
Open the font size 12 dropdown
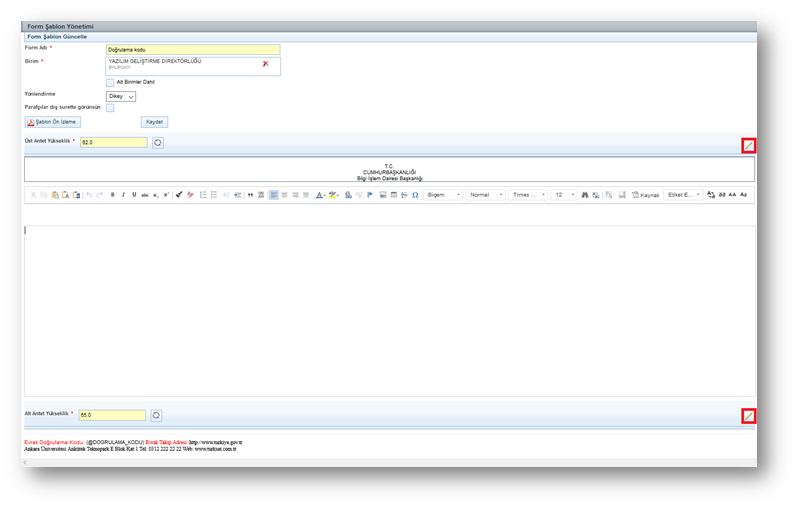click(x=565, y=195)
